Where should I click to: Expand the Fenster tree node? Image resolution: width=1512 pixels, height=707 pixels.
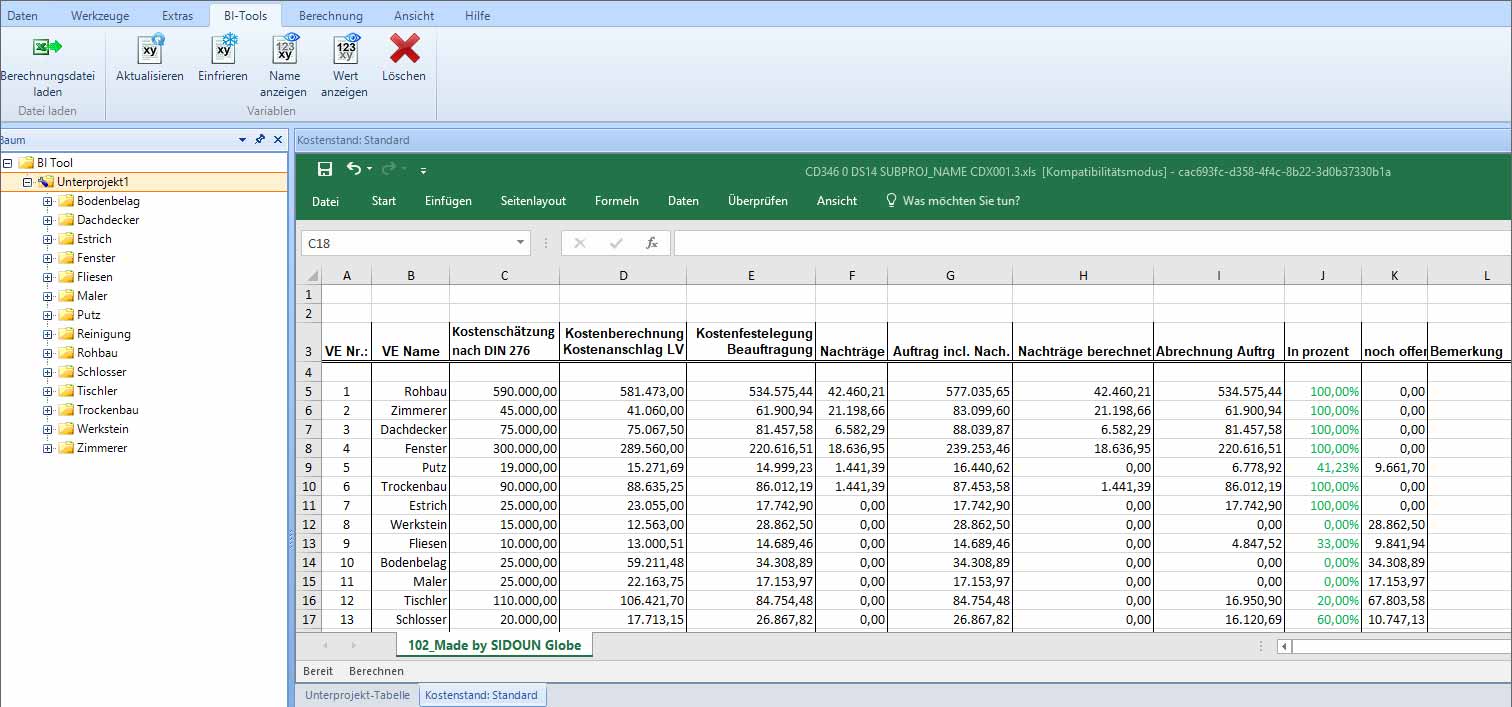coord(47,258)
